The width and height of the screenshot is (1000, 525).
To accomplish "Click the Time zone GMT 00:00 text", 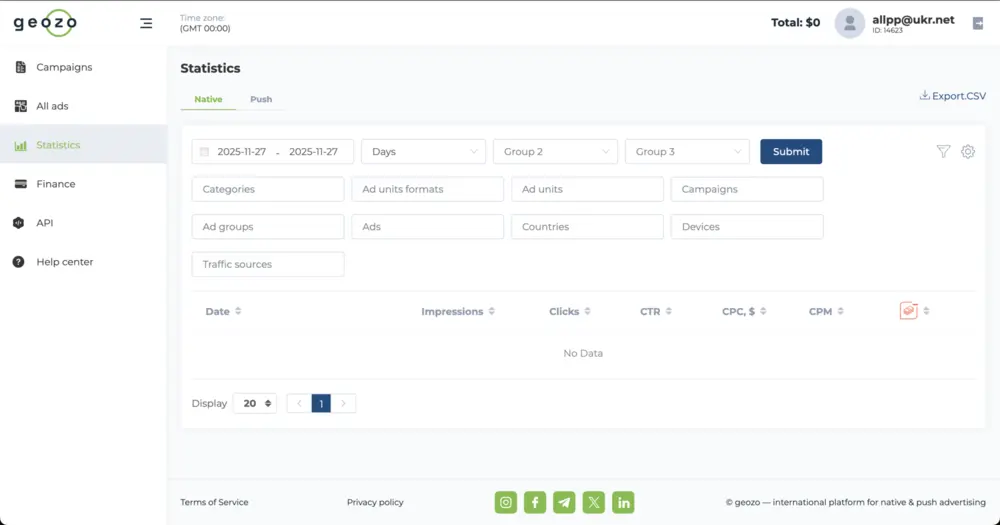I will click(205, 24).
